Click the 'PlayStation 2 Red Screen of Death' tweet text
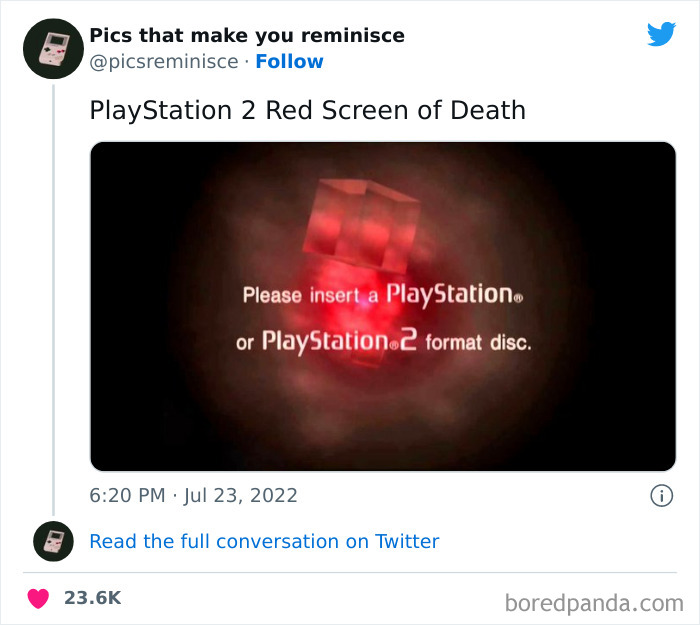Screen dimensions: 700x625 click(307, 109)
